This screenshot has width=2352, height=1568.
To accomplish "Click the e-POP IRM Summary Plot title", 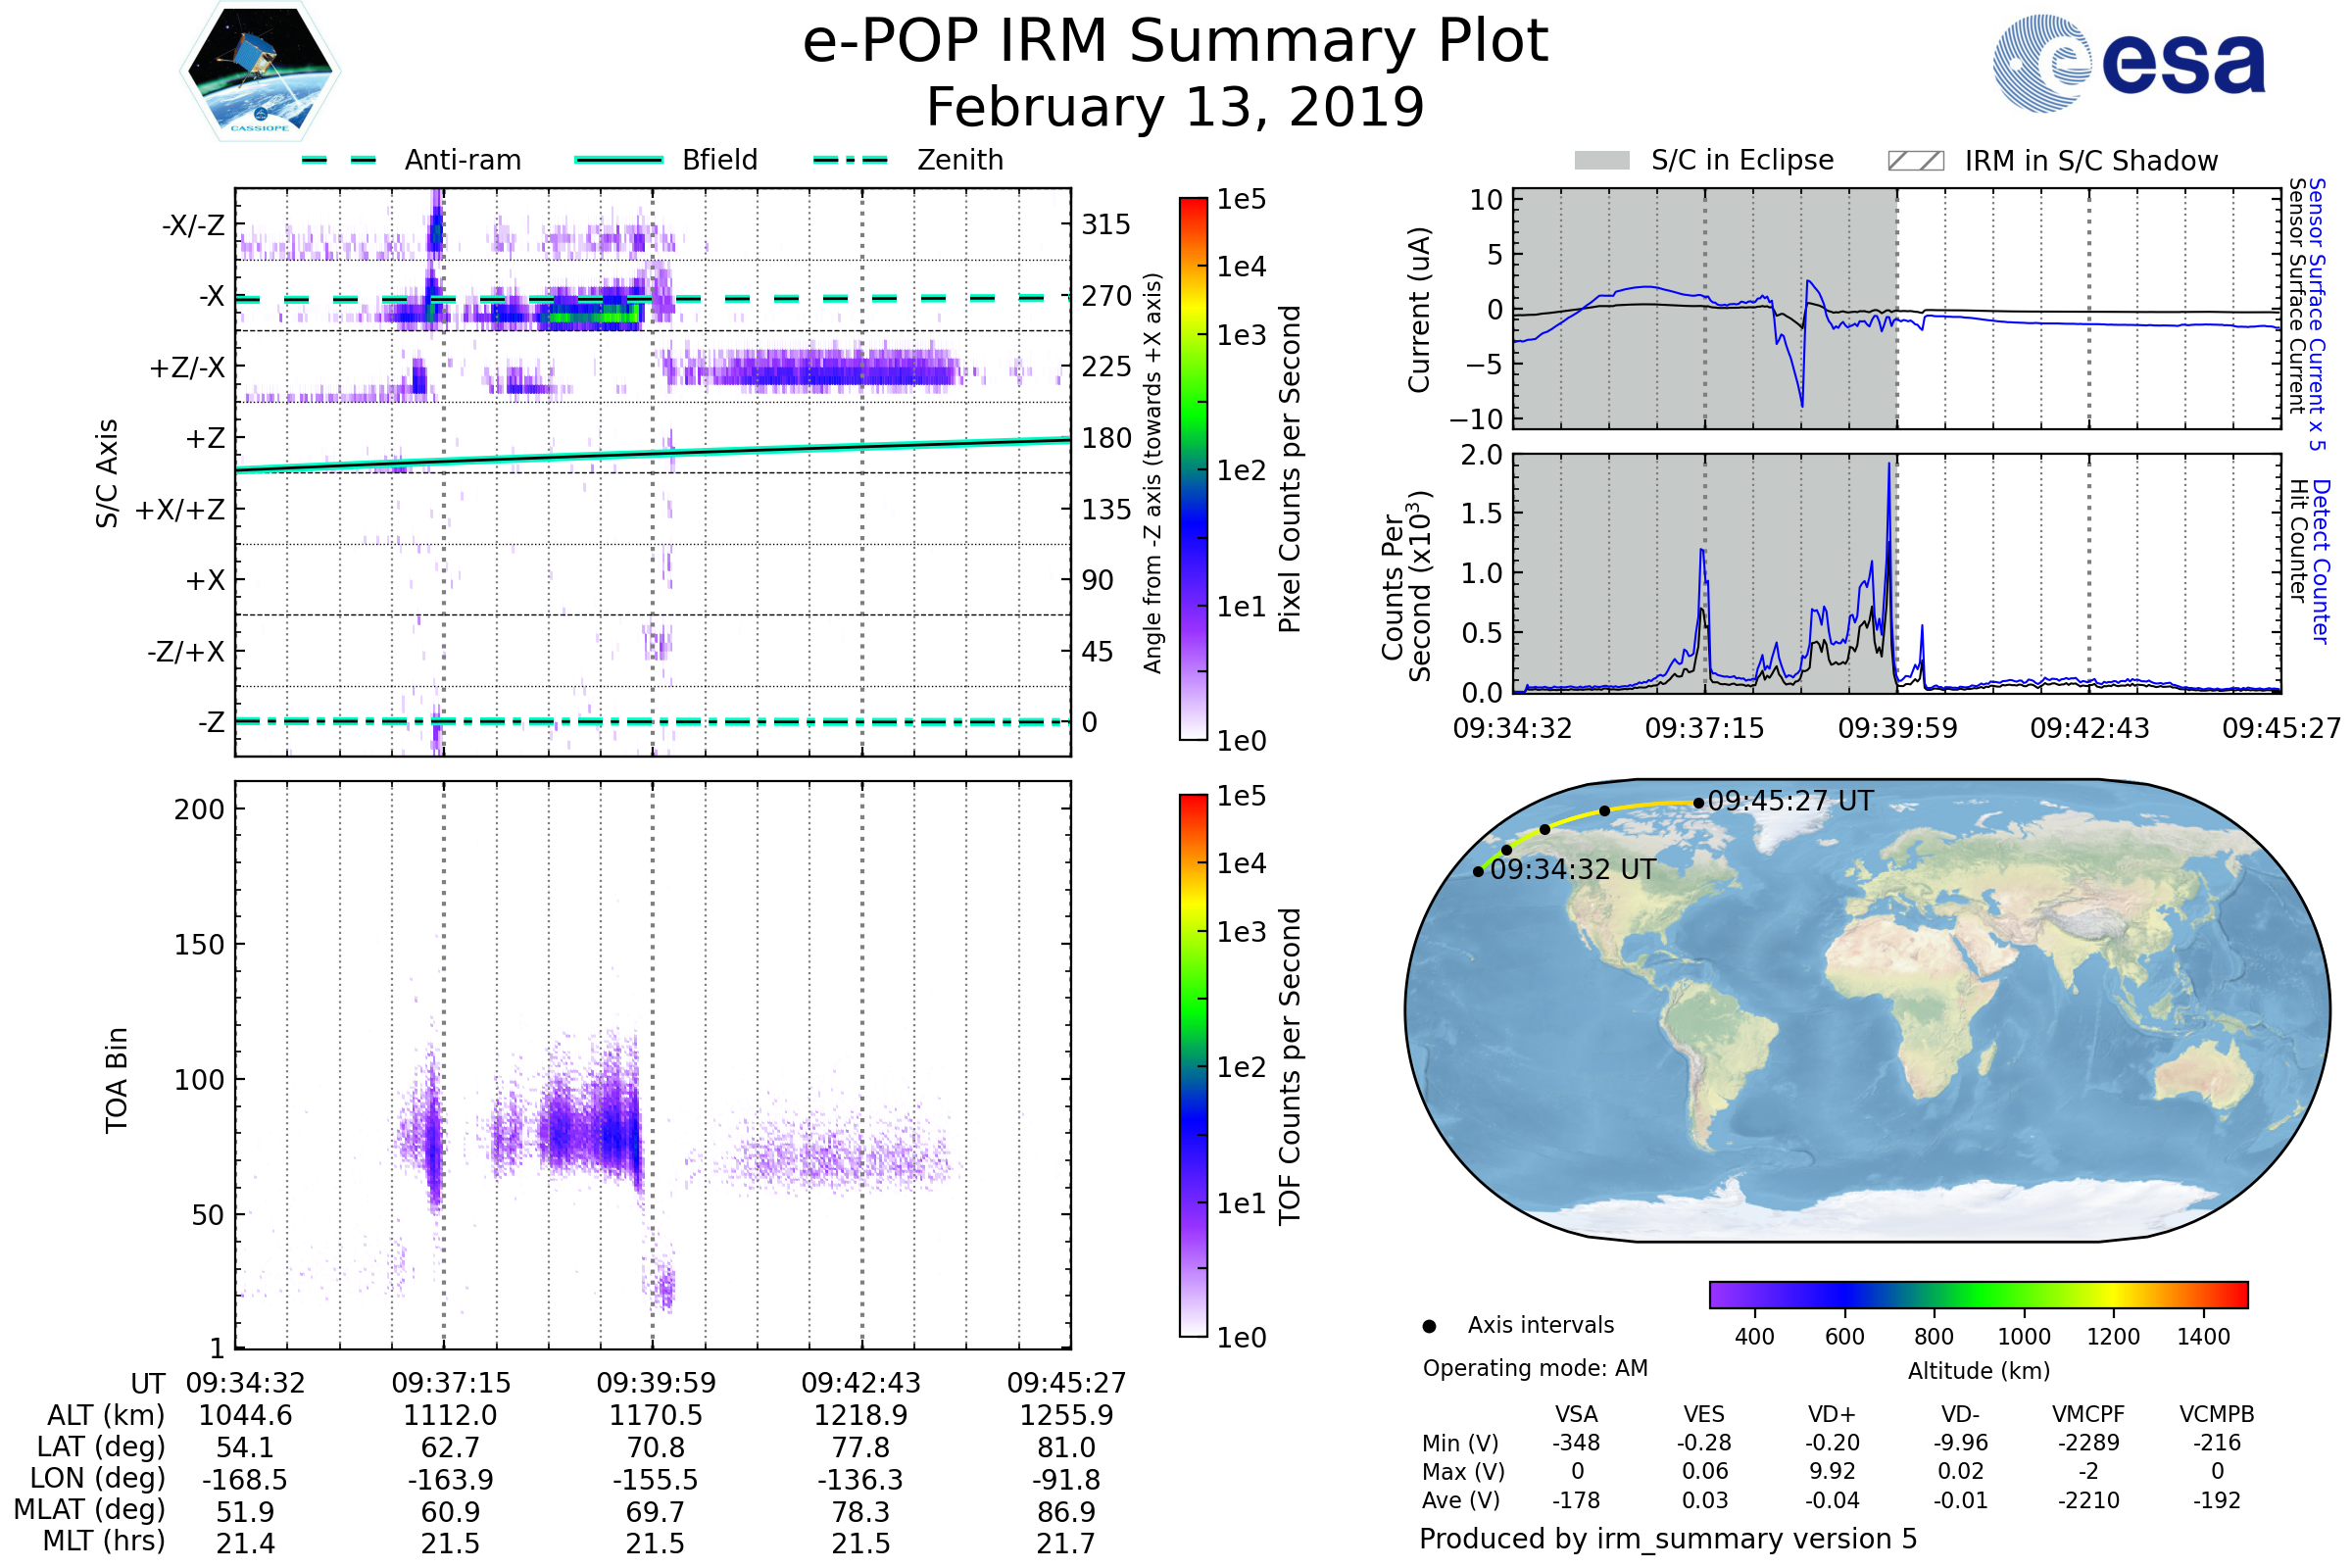I will click(1175, 42).
